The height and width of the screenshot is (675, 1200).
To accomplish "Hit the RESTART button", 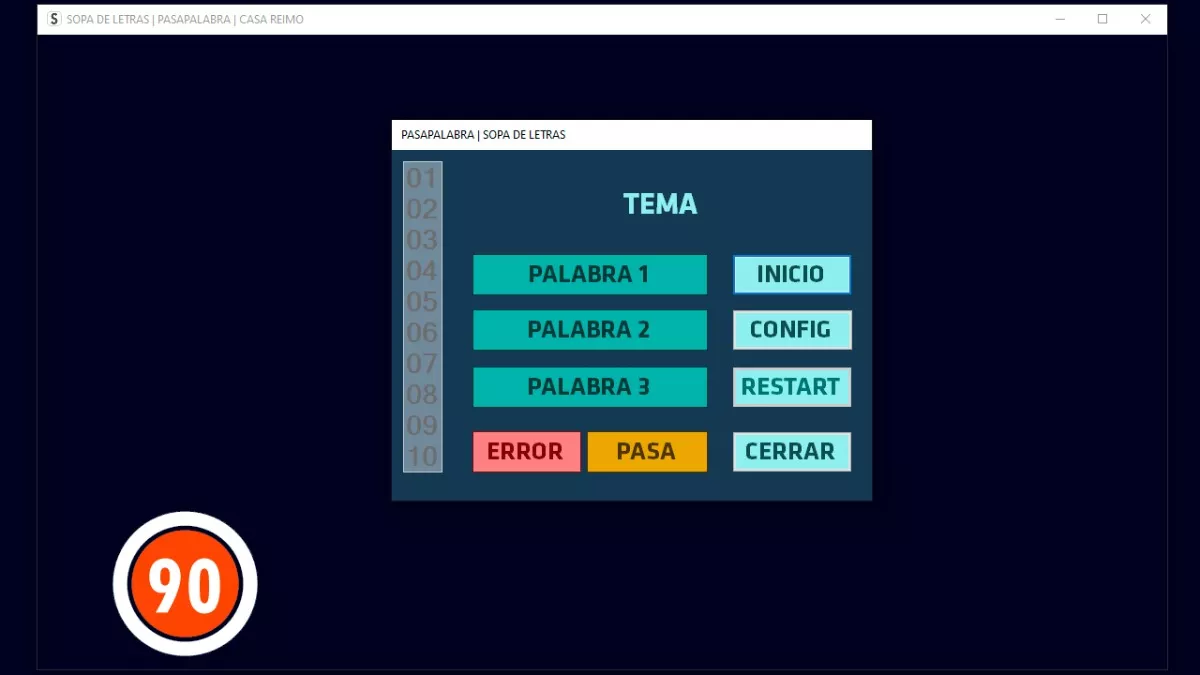I will 791,387.
